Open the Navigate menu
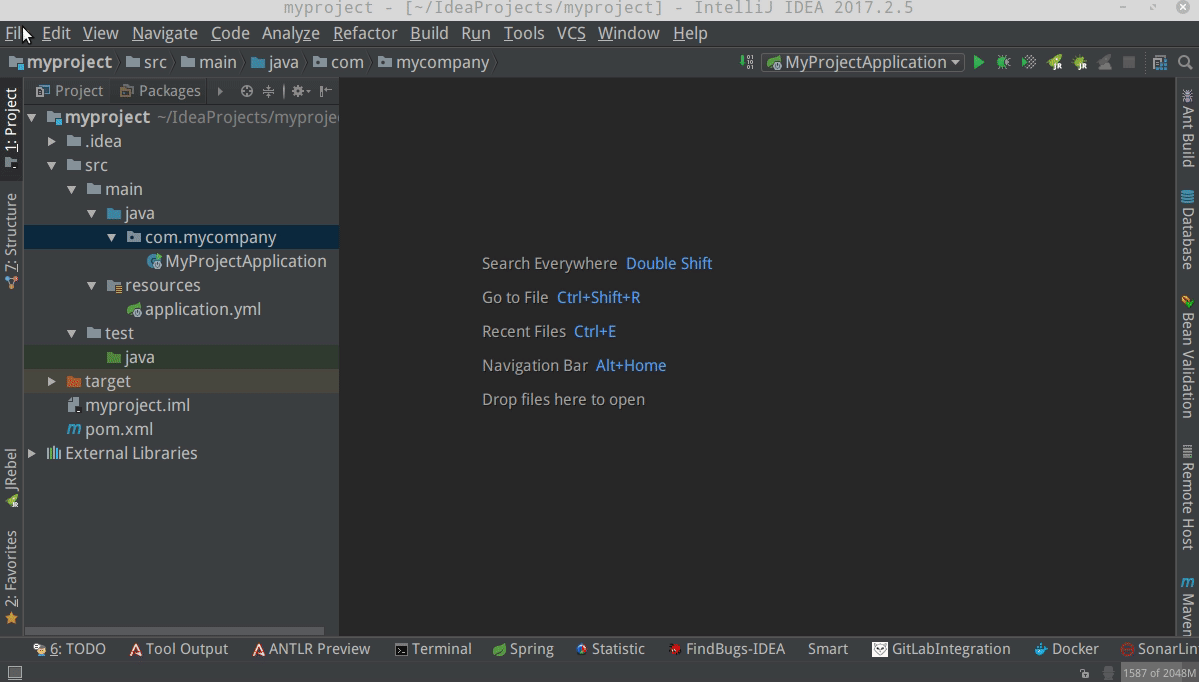This screenshot has height=682, width=1199. pyautogui.click(x=164, y=34)
